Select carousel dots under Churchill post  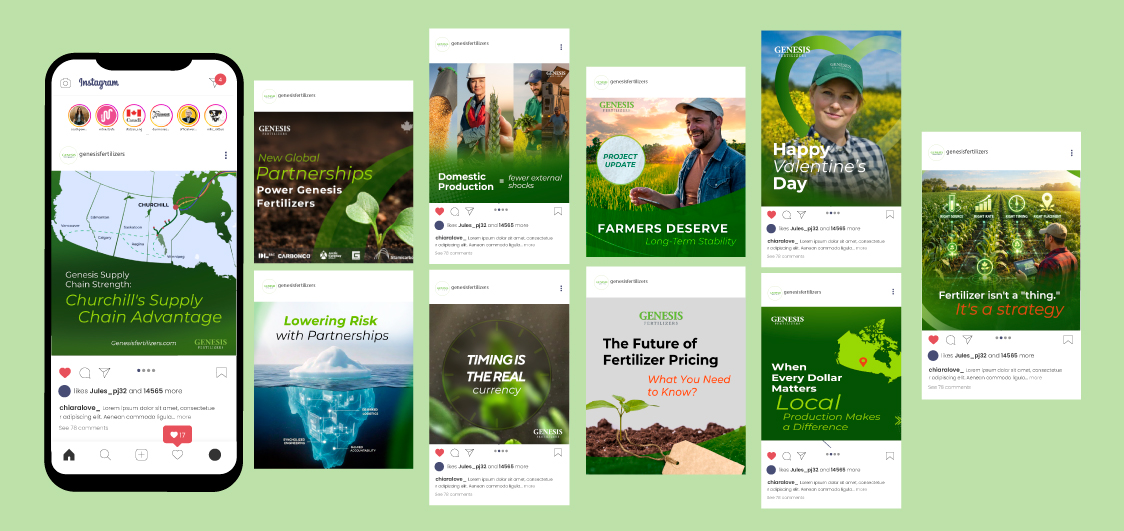click(146, 370)
